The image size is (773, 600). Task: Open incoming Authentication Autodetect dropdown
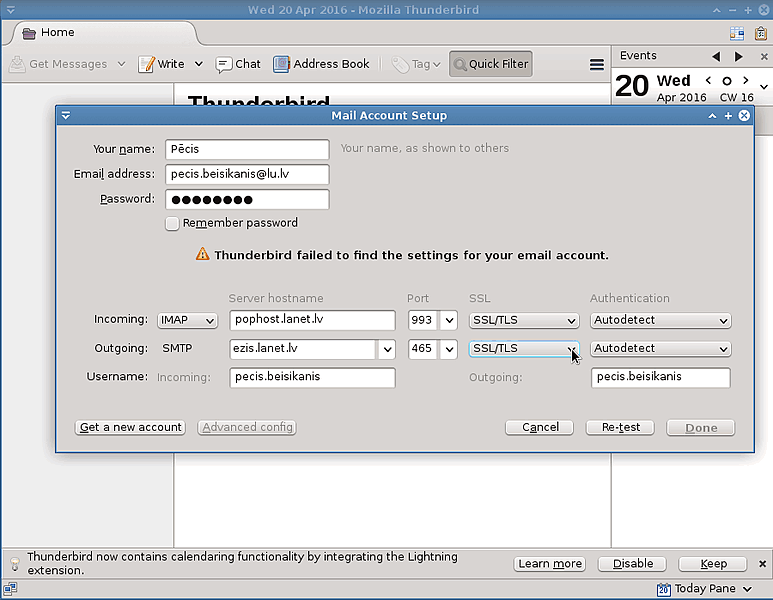[x=661, y=320]
